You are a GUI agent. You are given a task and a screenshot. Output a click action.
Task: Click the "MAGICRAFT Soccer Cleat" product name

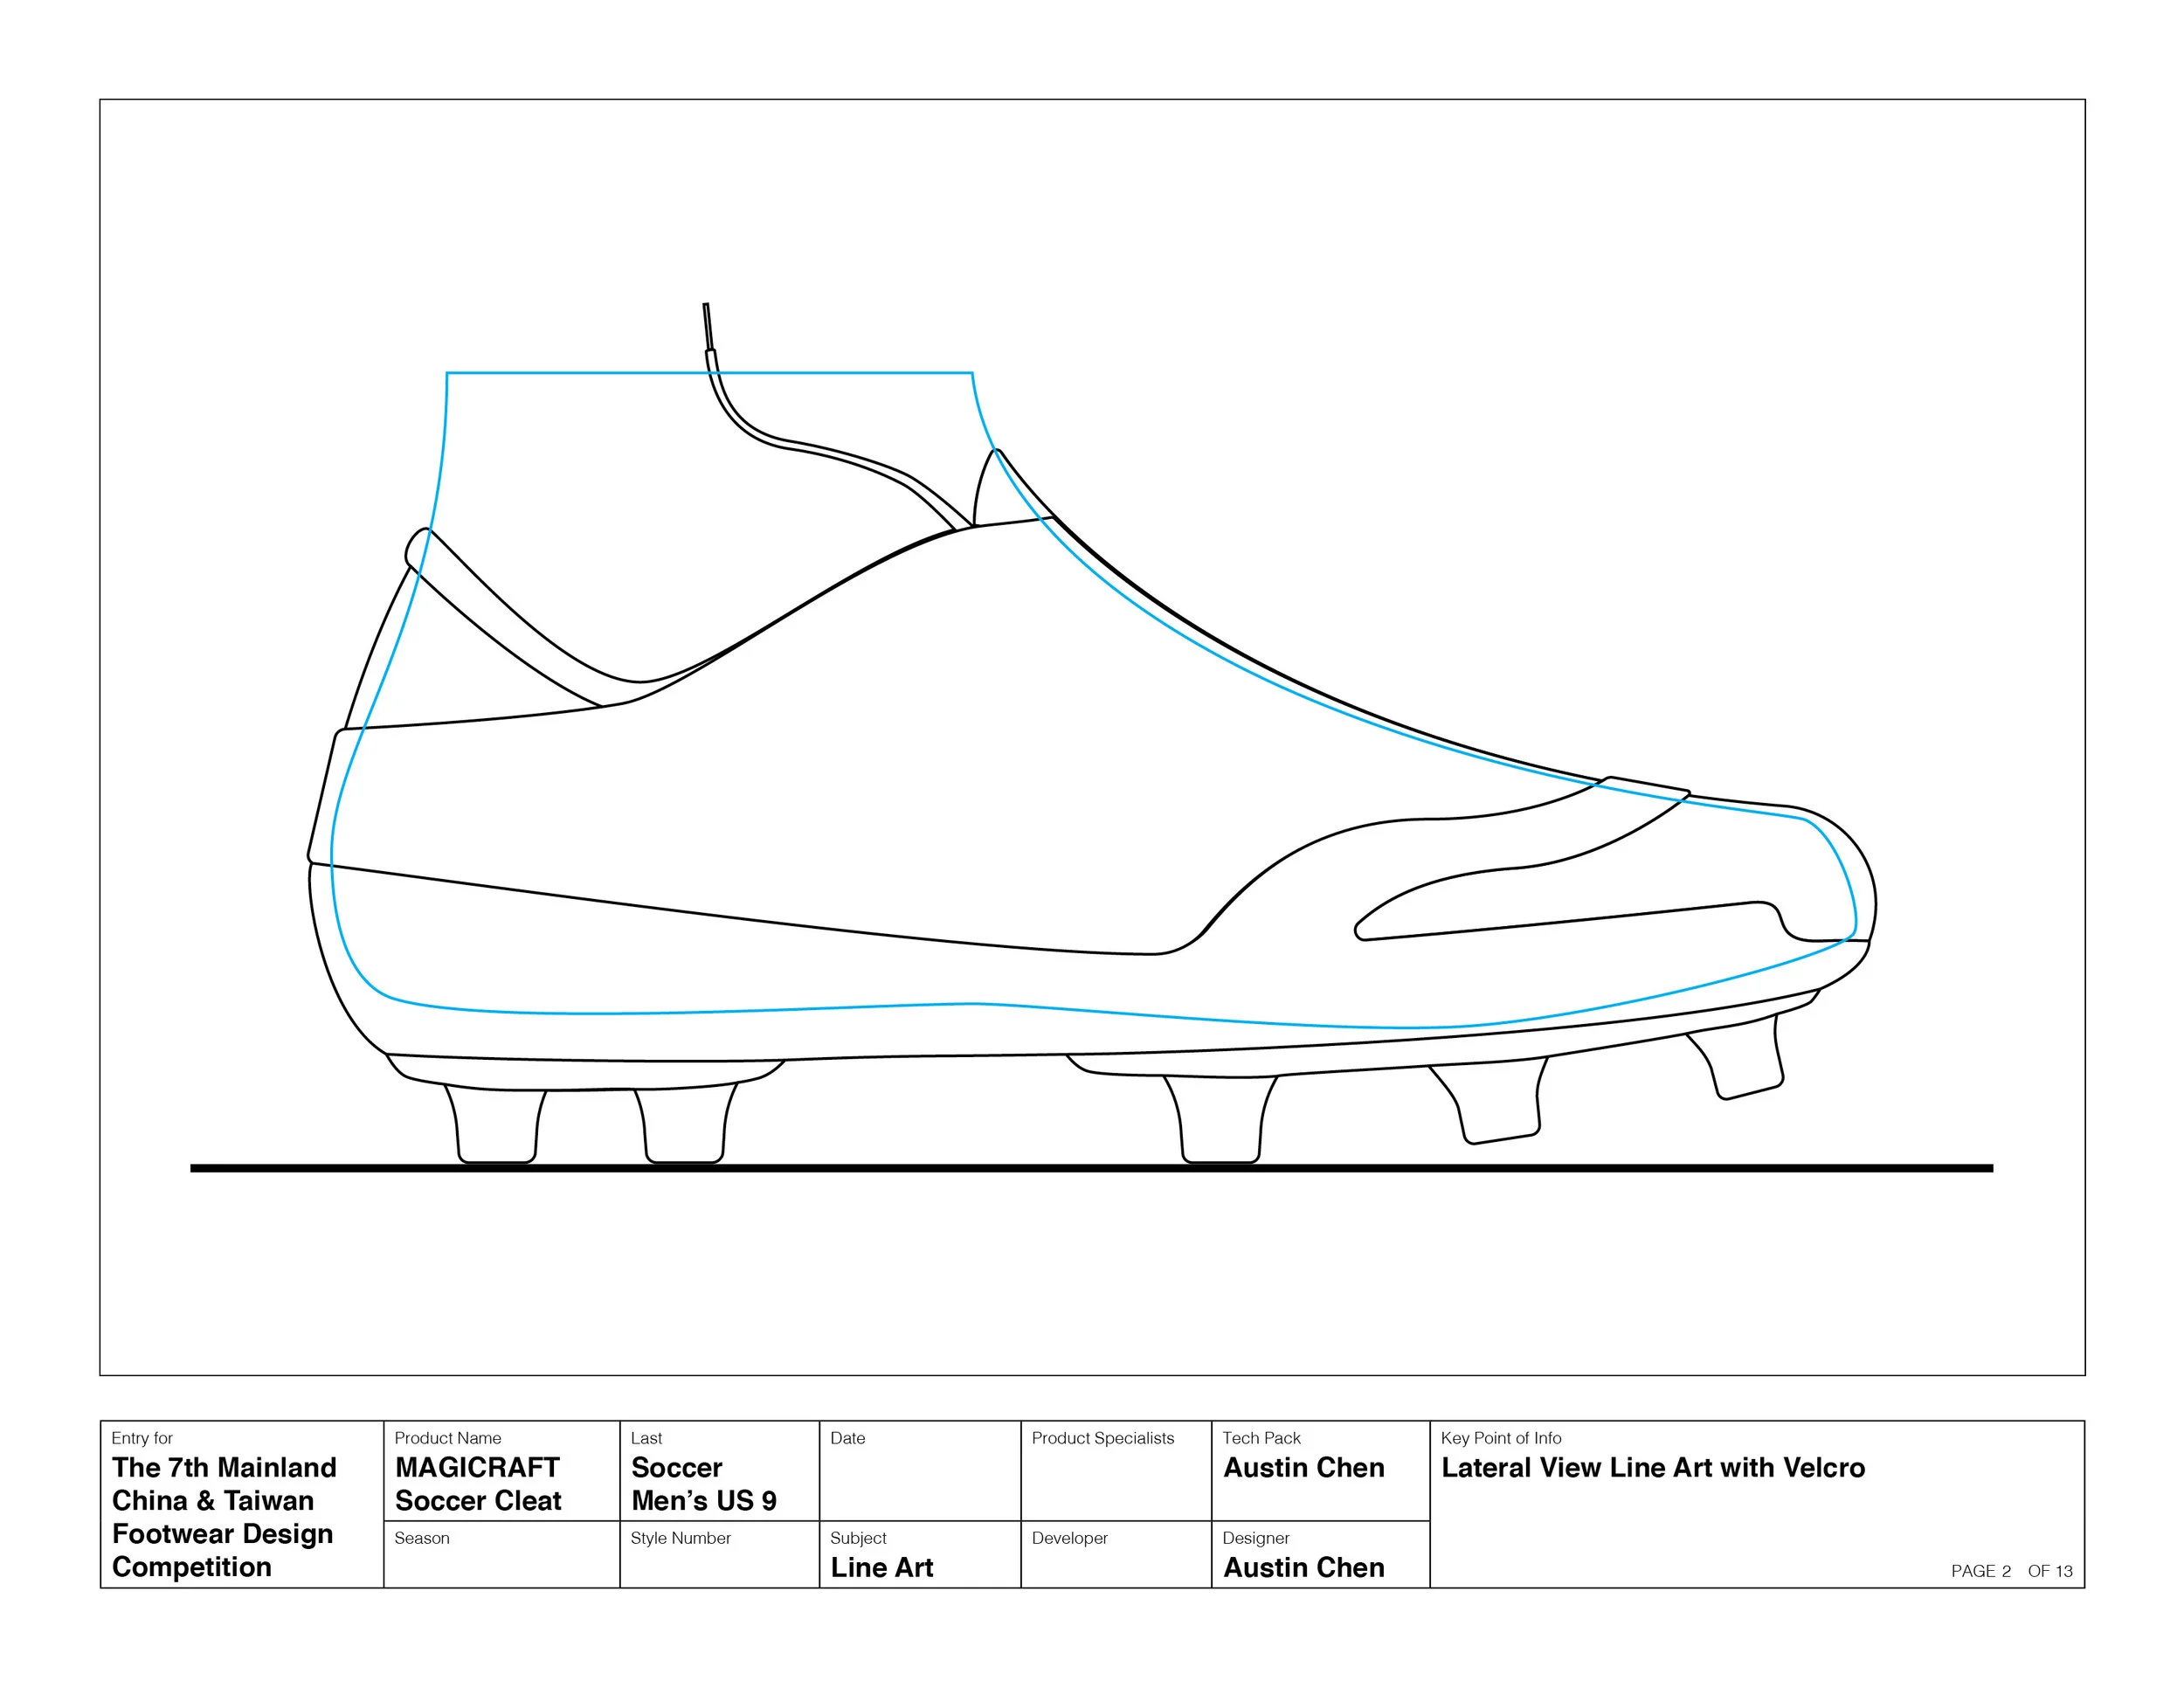point(477,1484)
